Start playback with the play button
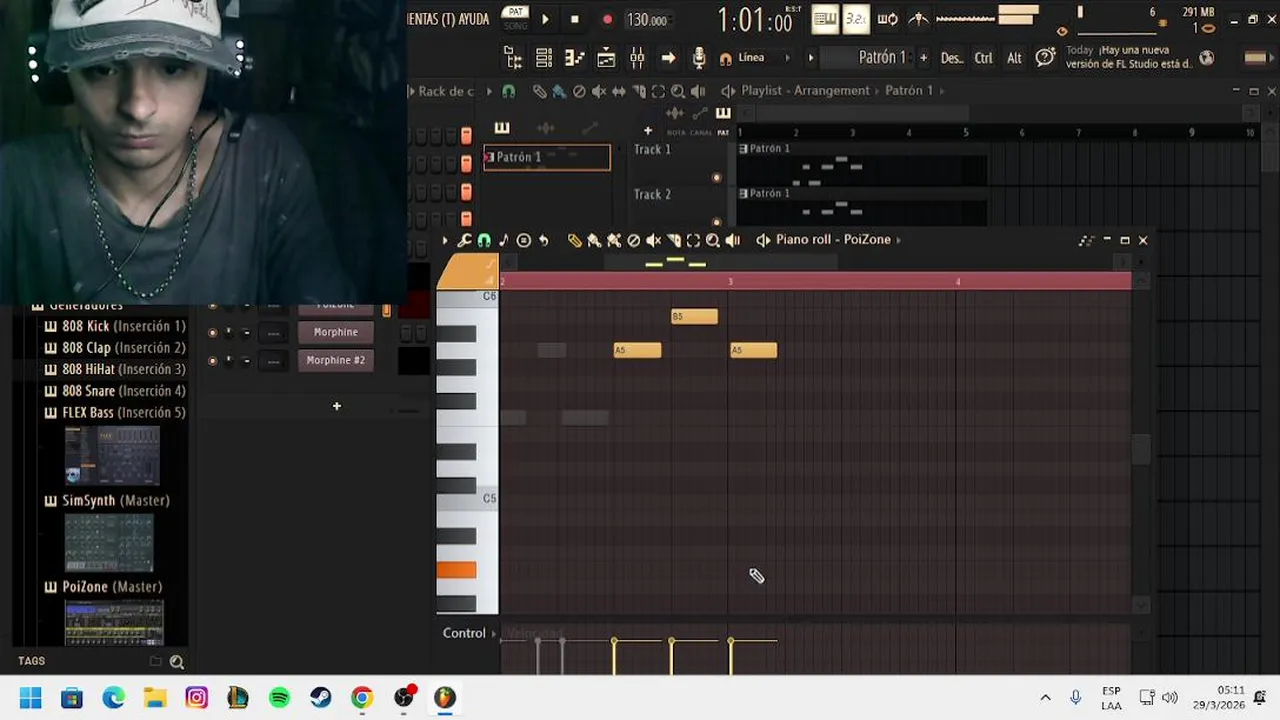This screenshot has width=1280, height=720. pos(545,19)
